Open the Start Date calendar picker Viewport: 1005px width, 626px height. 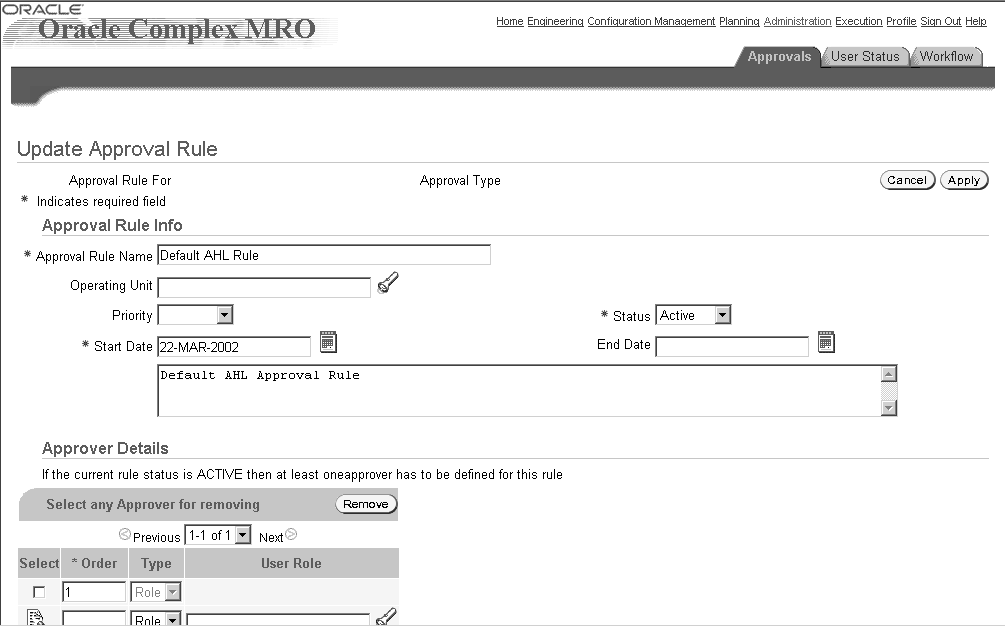point(328,342)
